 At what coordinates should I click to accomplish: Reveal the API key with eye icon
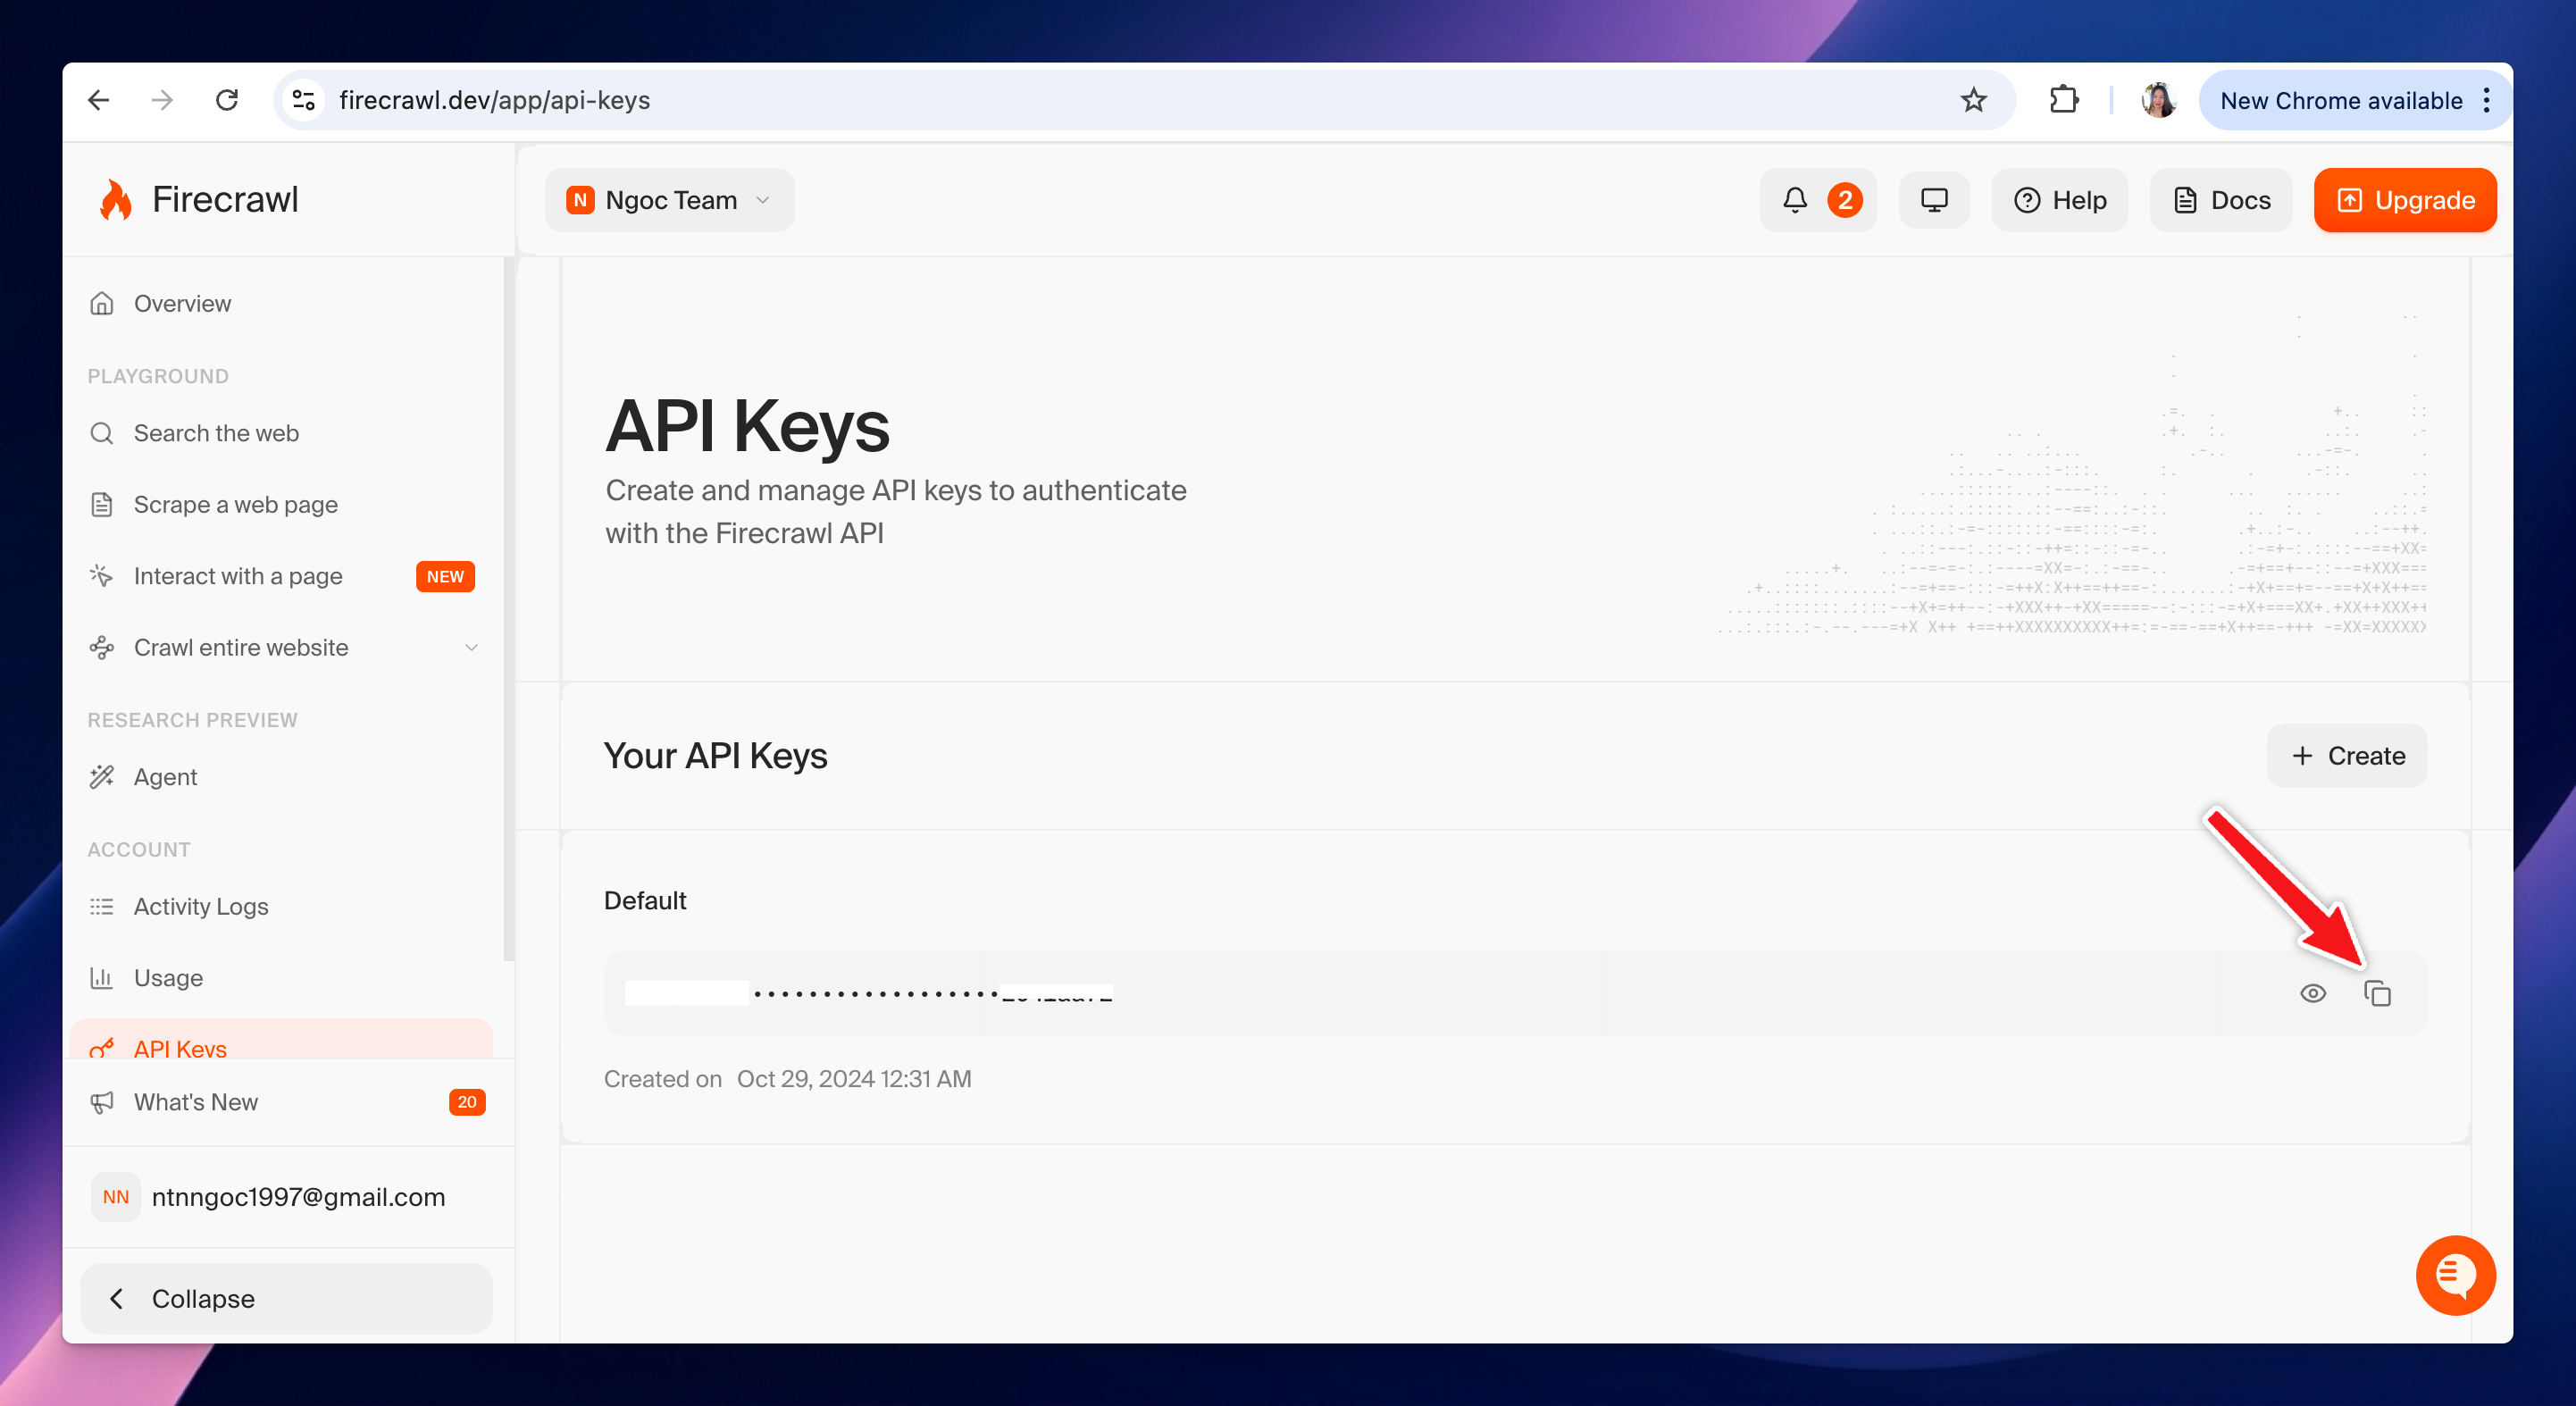pos(2312,993)
